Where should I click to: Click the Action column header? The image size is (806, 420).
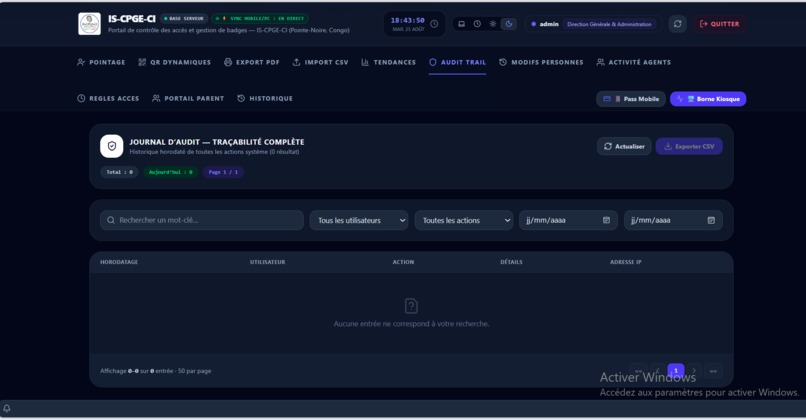(x=404, y=262)
